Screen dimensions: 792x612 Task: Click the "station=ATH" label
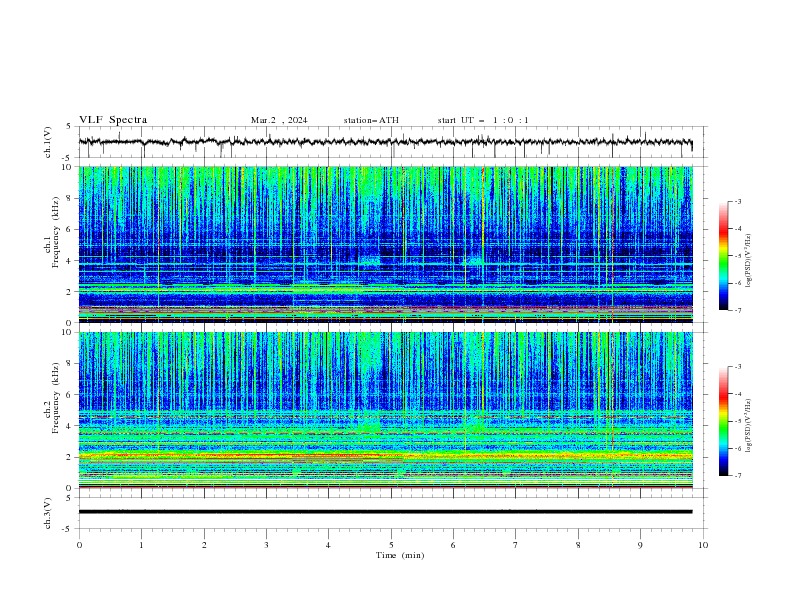[x=371, y=120]
